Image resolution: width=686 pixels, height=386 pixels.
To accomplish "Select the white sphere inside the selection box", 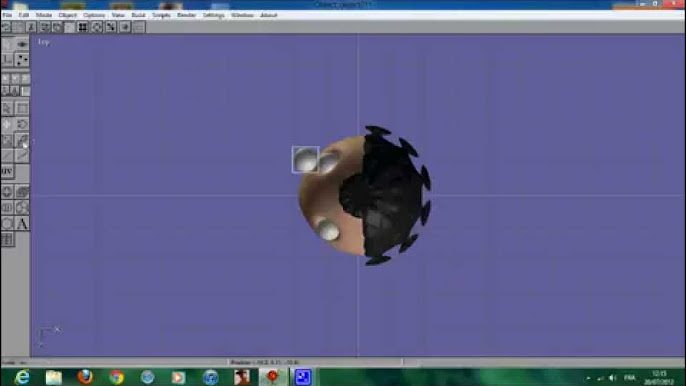I will pos(305,159).
